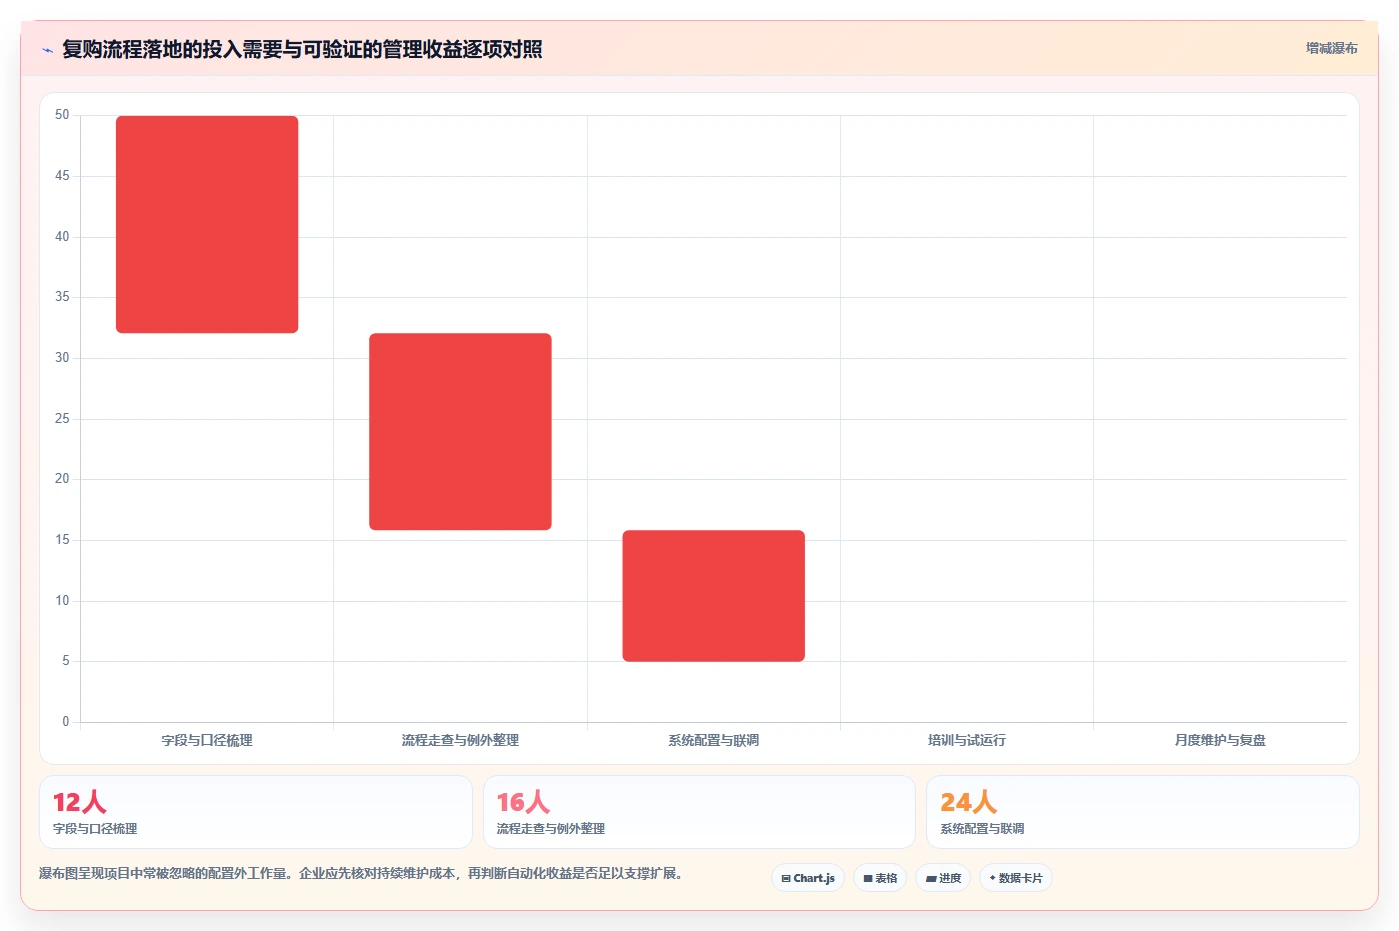The height and width of the screenshot is (931, 1399).
Task: Click the 流程走查与例外整理 axis label
Action: [x=460, y=740]
